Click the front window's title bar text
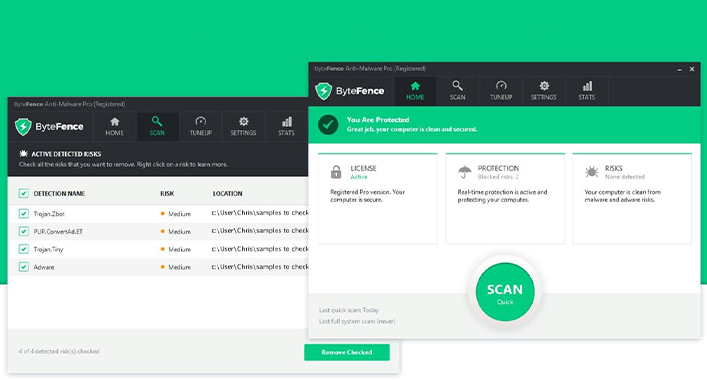707x380 pixels. click(x=370, y=69)
